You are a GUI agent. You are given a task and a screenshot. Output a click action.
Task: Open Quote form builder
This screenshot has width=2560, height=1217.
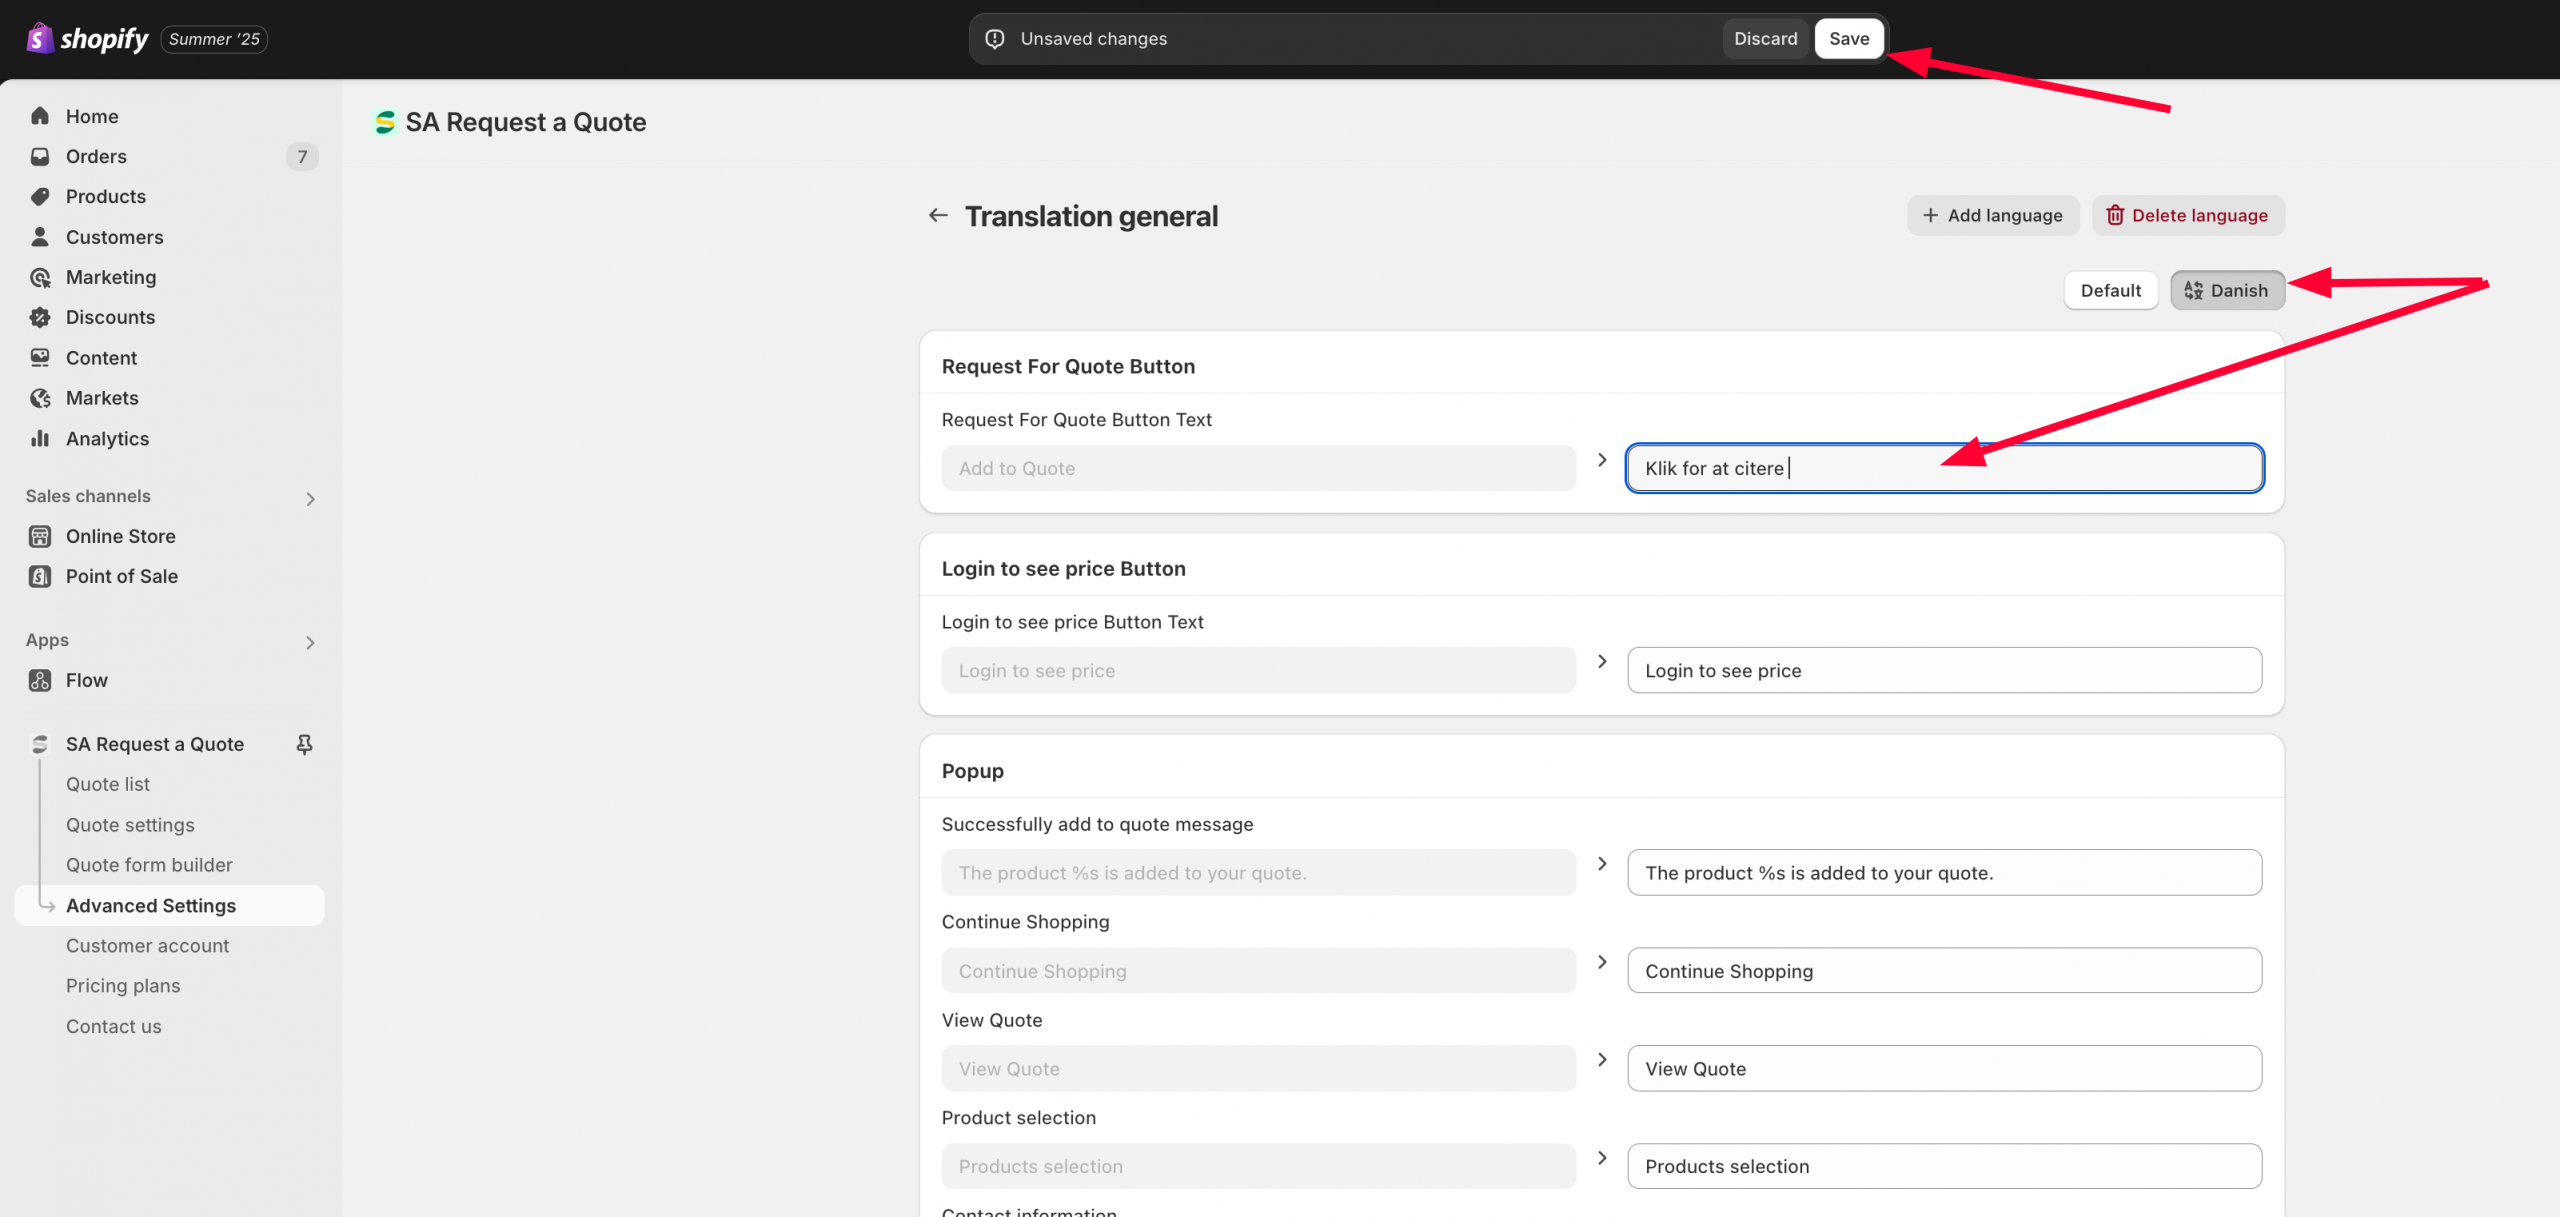click(x=149, y=865)
